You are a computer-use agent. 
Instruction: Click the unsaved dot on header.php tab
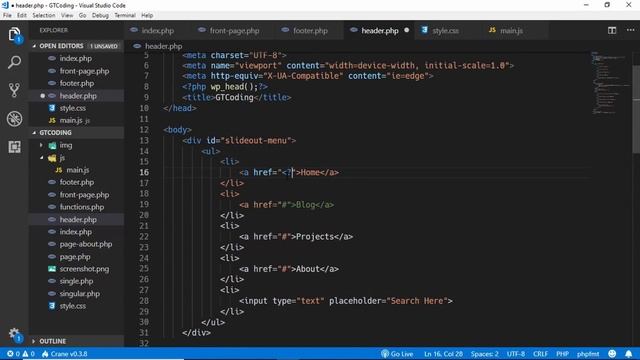tap(407, 30)
